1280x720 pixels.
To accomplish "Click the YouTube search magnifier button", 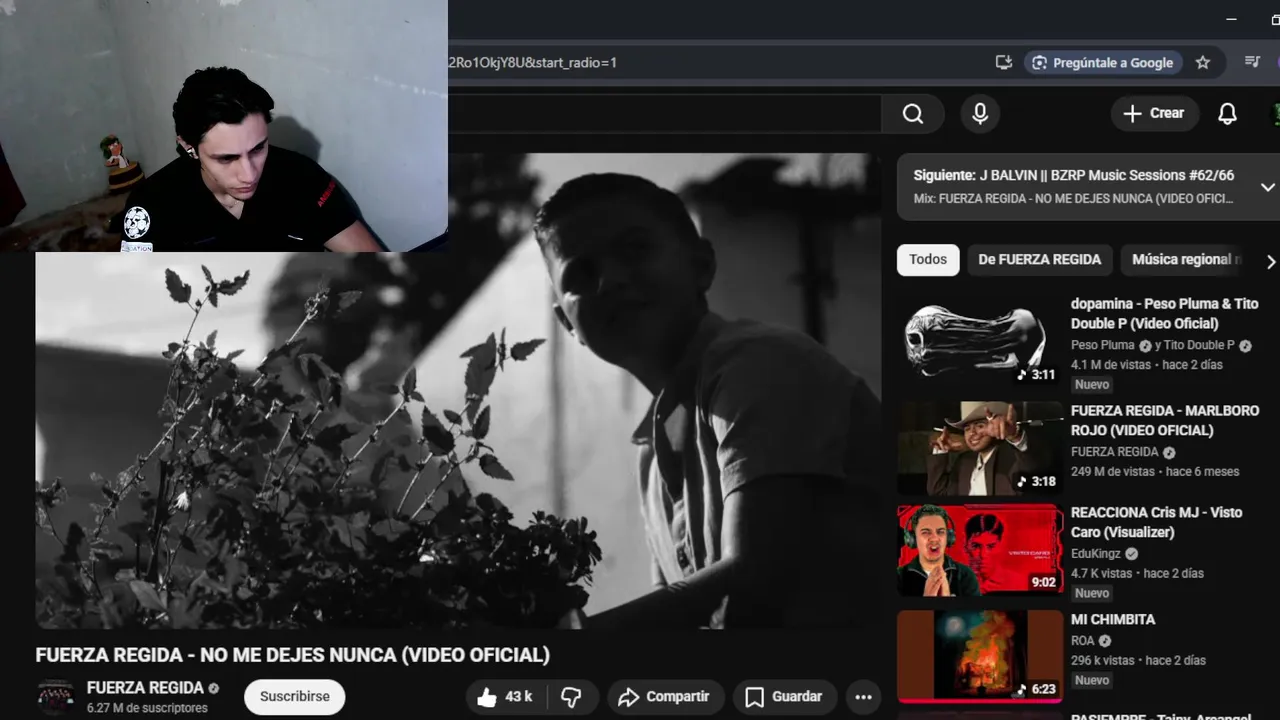I will point(912,114).
